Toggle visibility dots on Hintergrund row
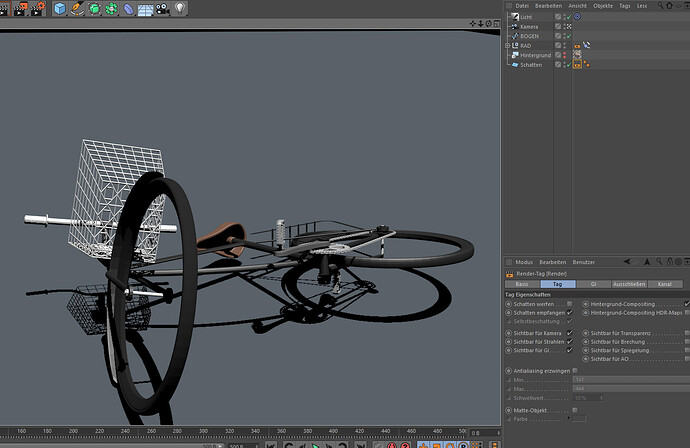Viewport: 690px width, 448px height. click(x=565, y=55)
